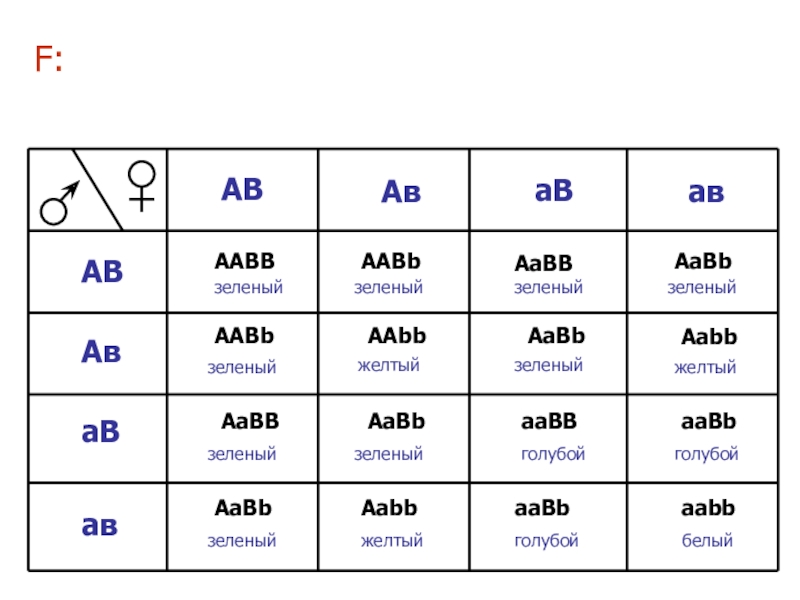Select the AB row header
The height and width of the screenshot is (600, 800).
[102, 271]
